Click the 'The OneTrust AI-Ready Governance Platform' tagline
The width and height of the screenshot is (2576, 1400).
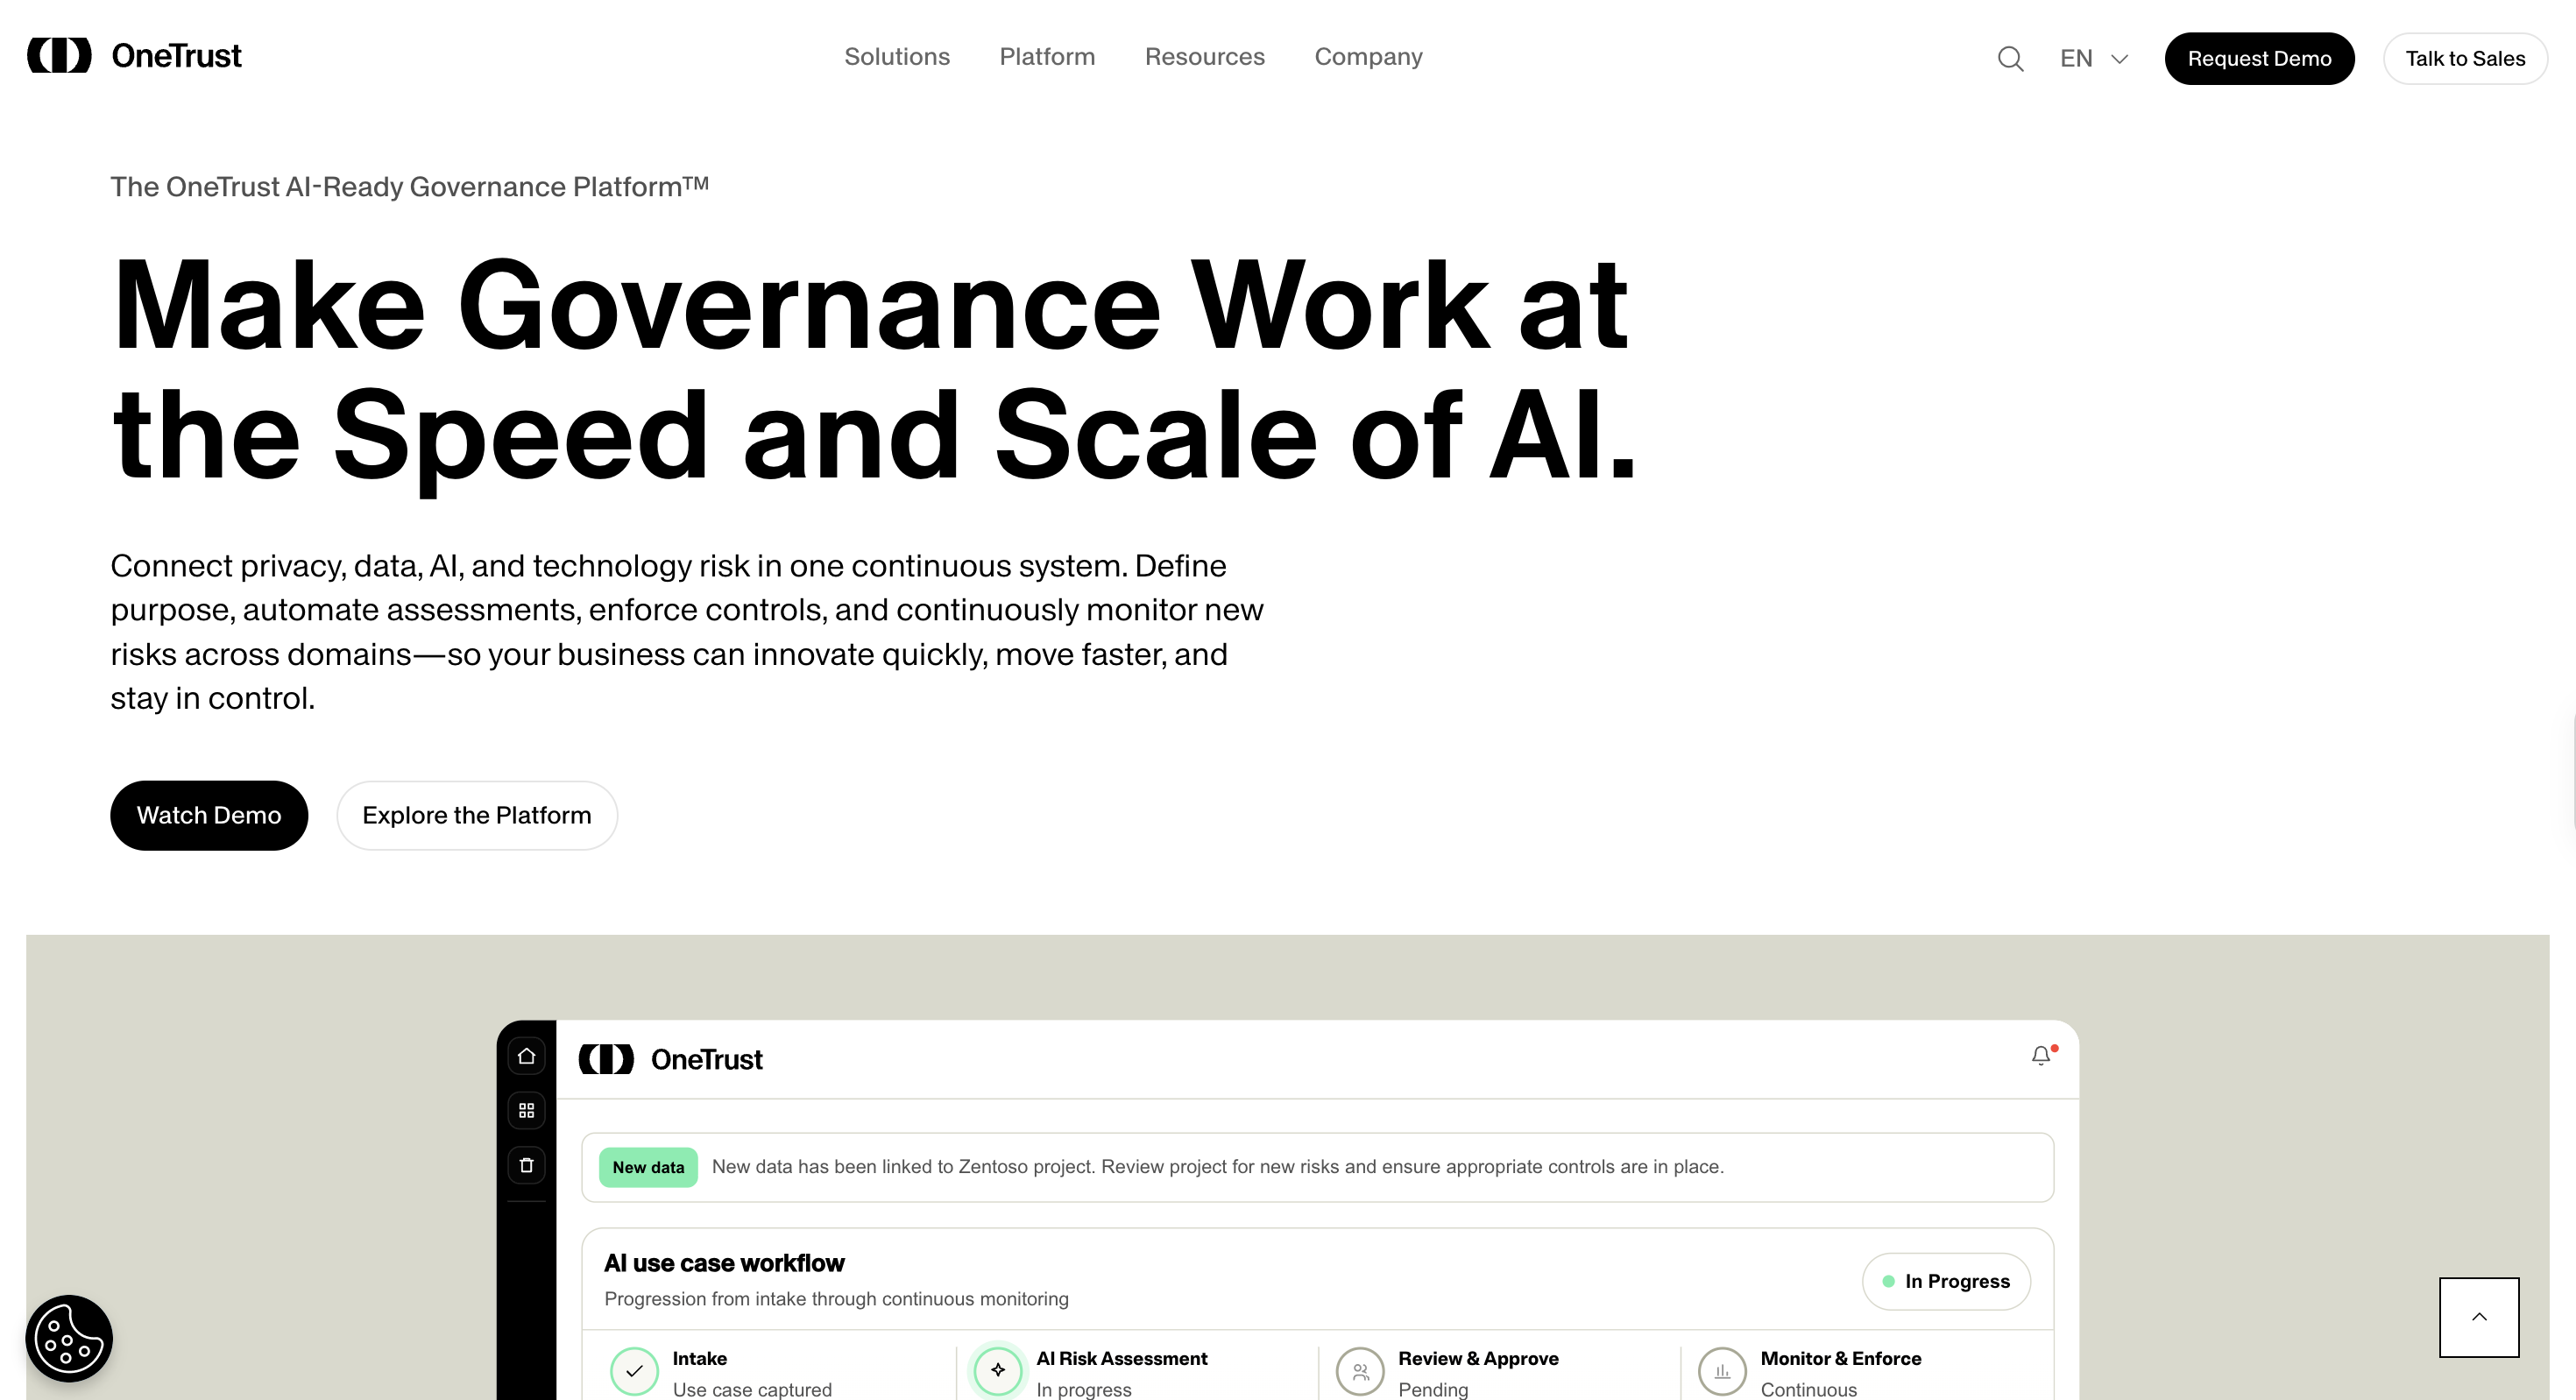409,186
